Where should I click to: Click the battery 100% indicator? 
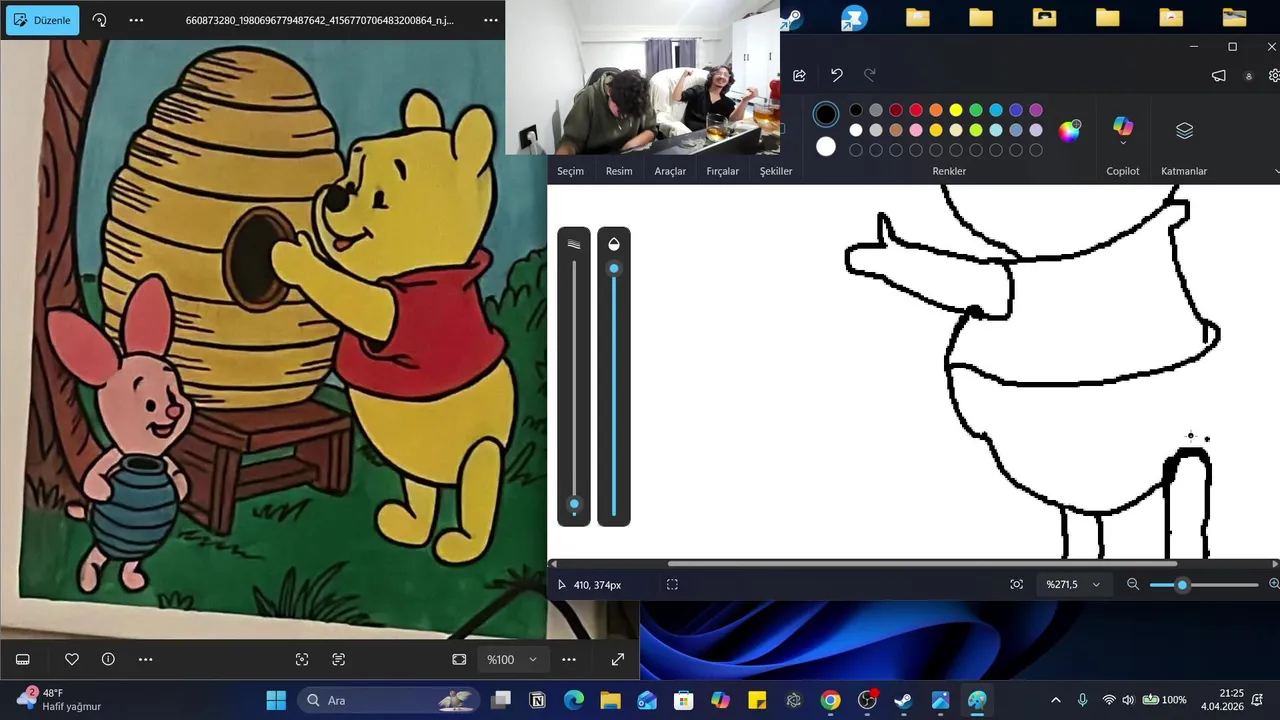(x=1164, y=700)
